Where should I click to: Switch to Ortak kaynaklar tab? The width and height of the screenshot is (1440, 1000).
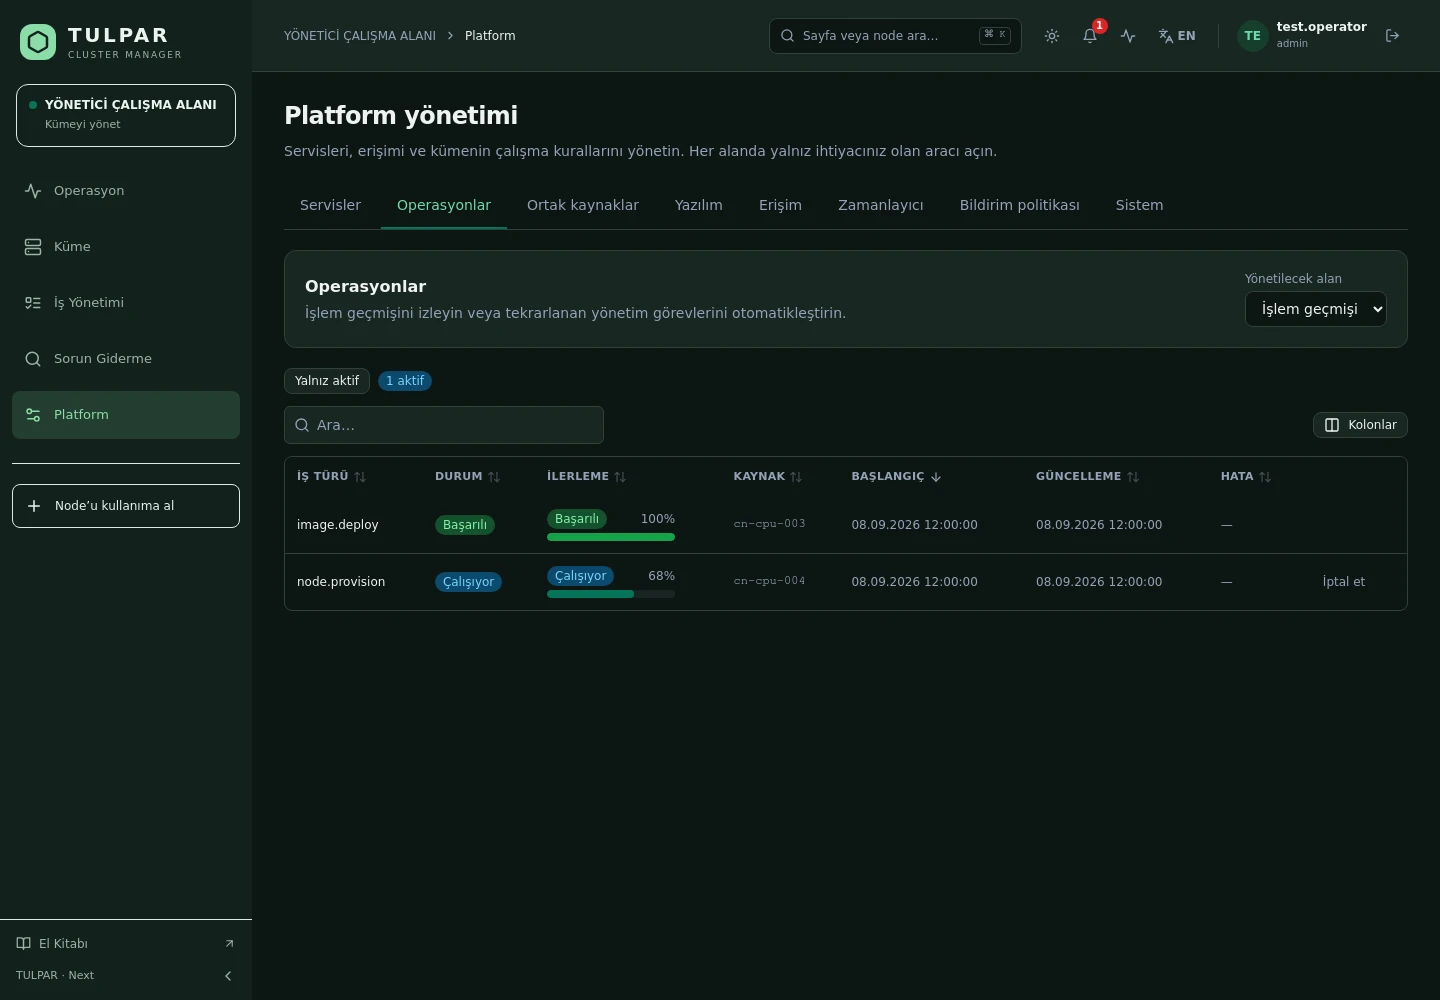pos(583,205)
